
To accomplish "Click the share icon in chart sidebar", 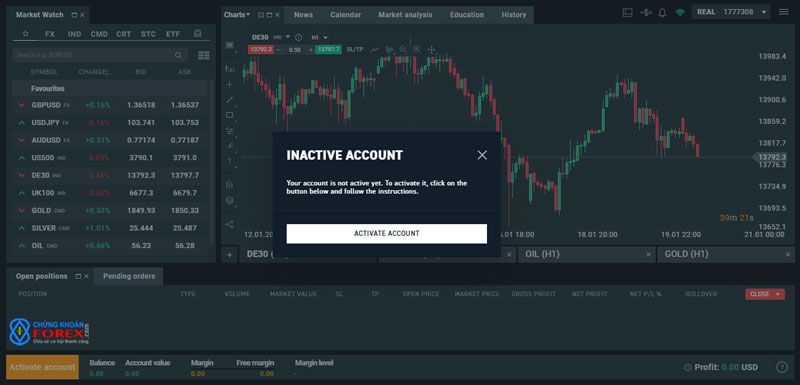I will click(x=230, y=224).
